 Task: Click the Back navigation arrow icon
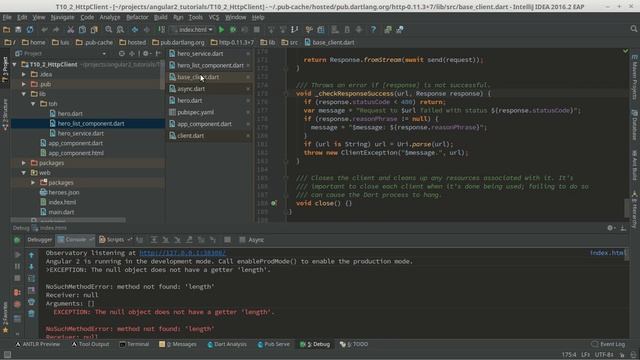tap(135, 29)
